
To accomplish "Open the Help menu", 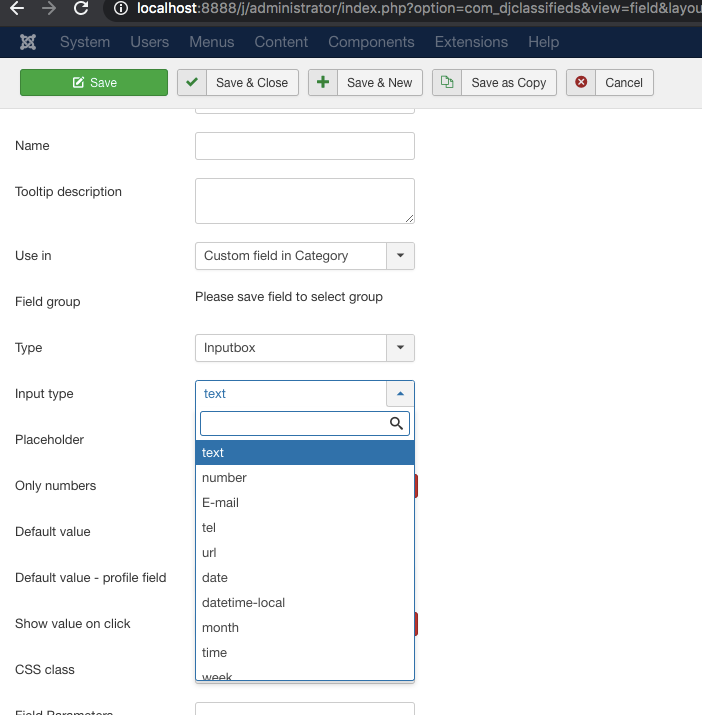I will 543,42.
